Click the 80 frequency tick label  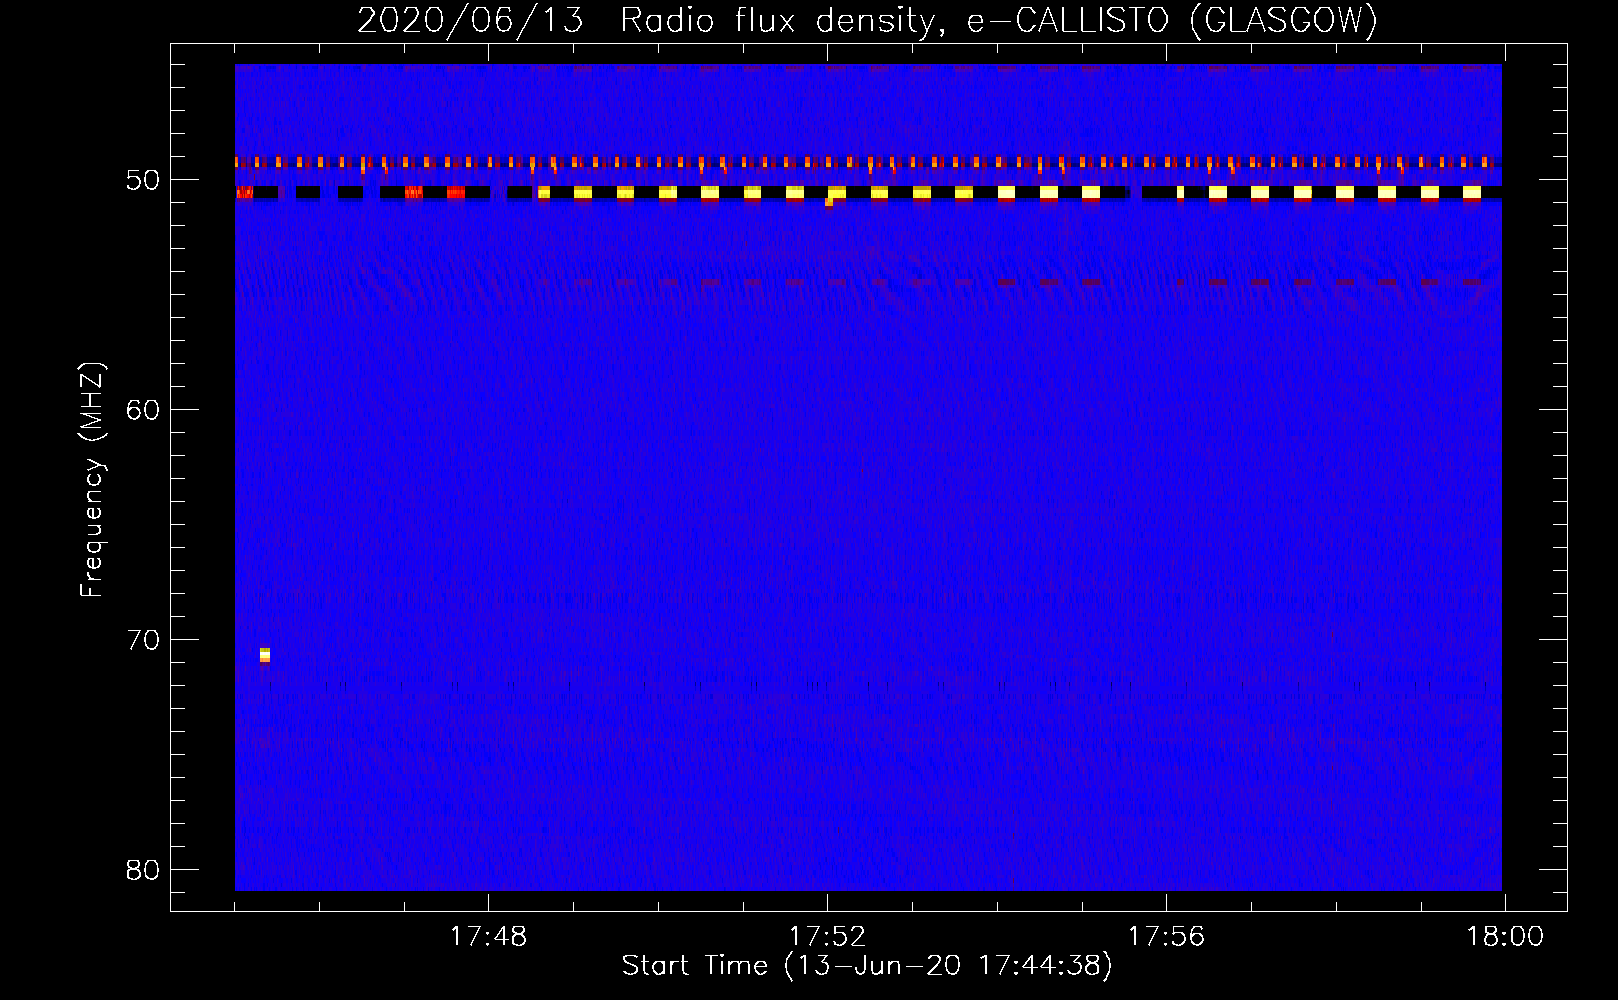(144, 870)
